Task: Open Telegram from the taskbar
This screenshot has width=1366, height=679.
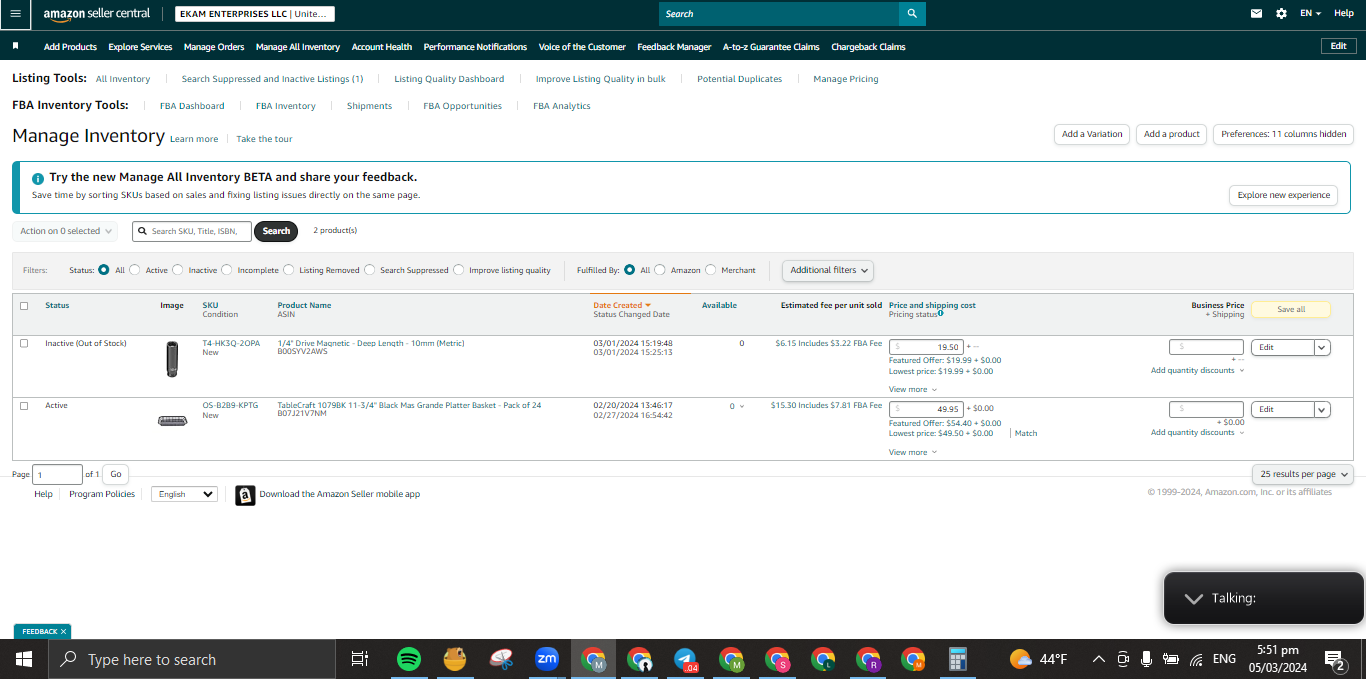Action: [685, 659]
